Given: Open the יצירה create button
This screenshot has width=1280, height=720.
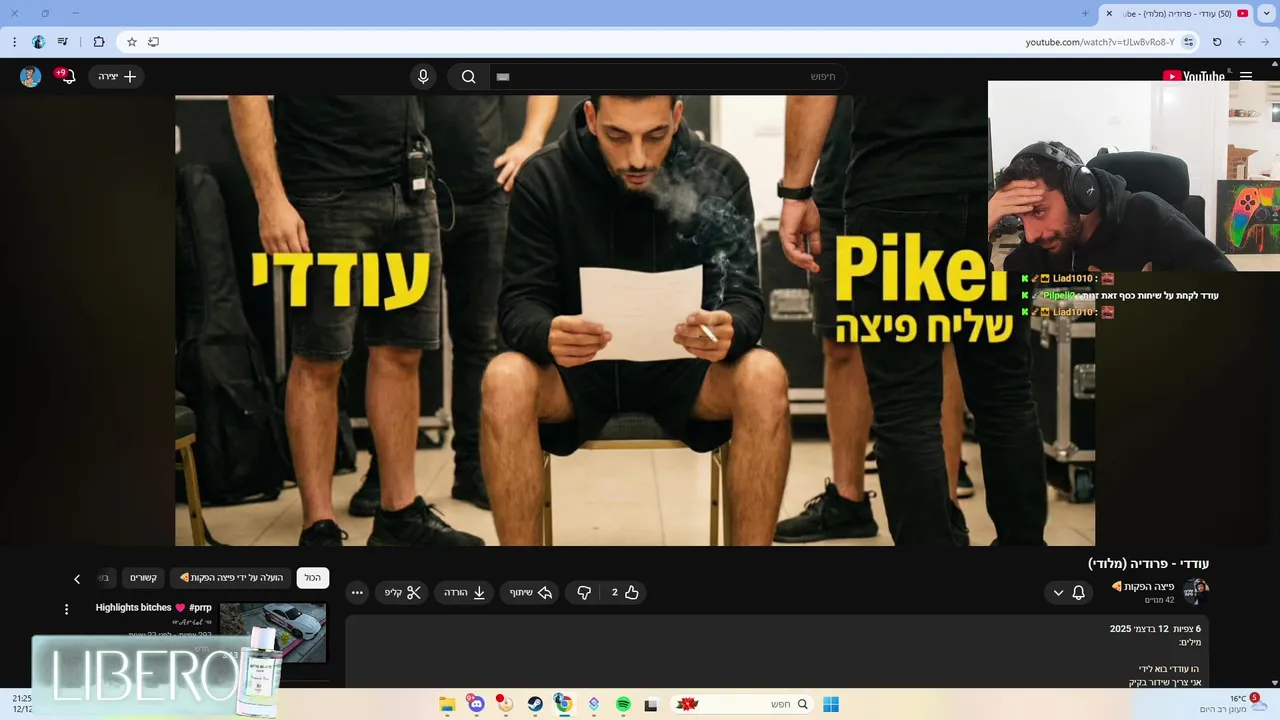Looking at the screenshot, I should (117, 76).
